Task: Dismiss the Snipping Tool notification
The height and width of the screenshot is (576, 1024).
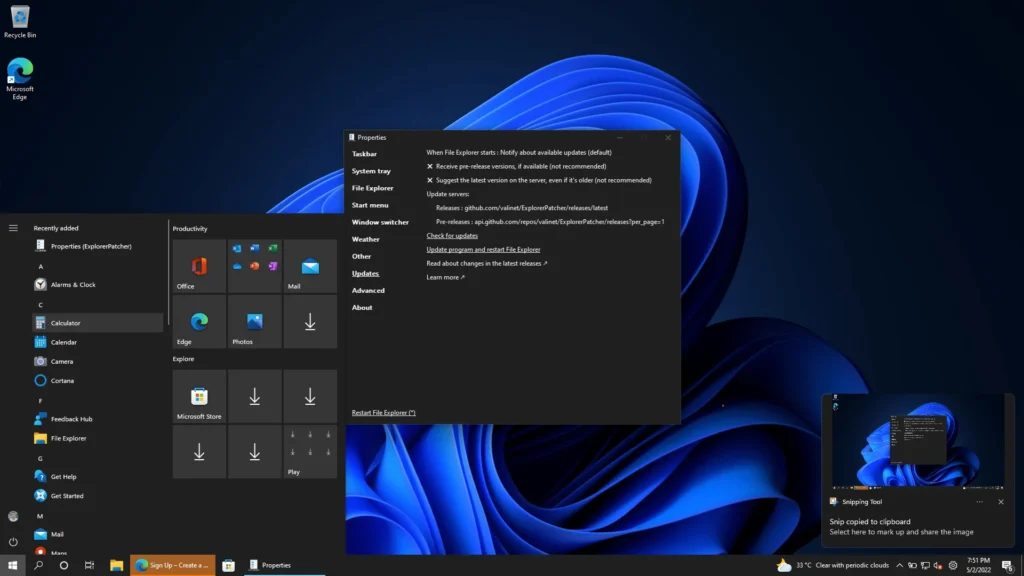Action: coord(1000,502)
